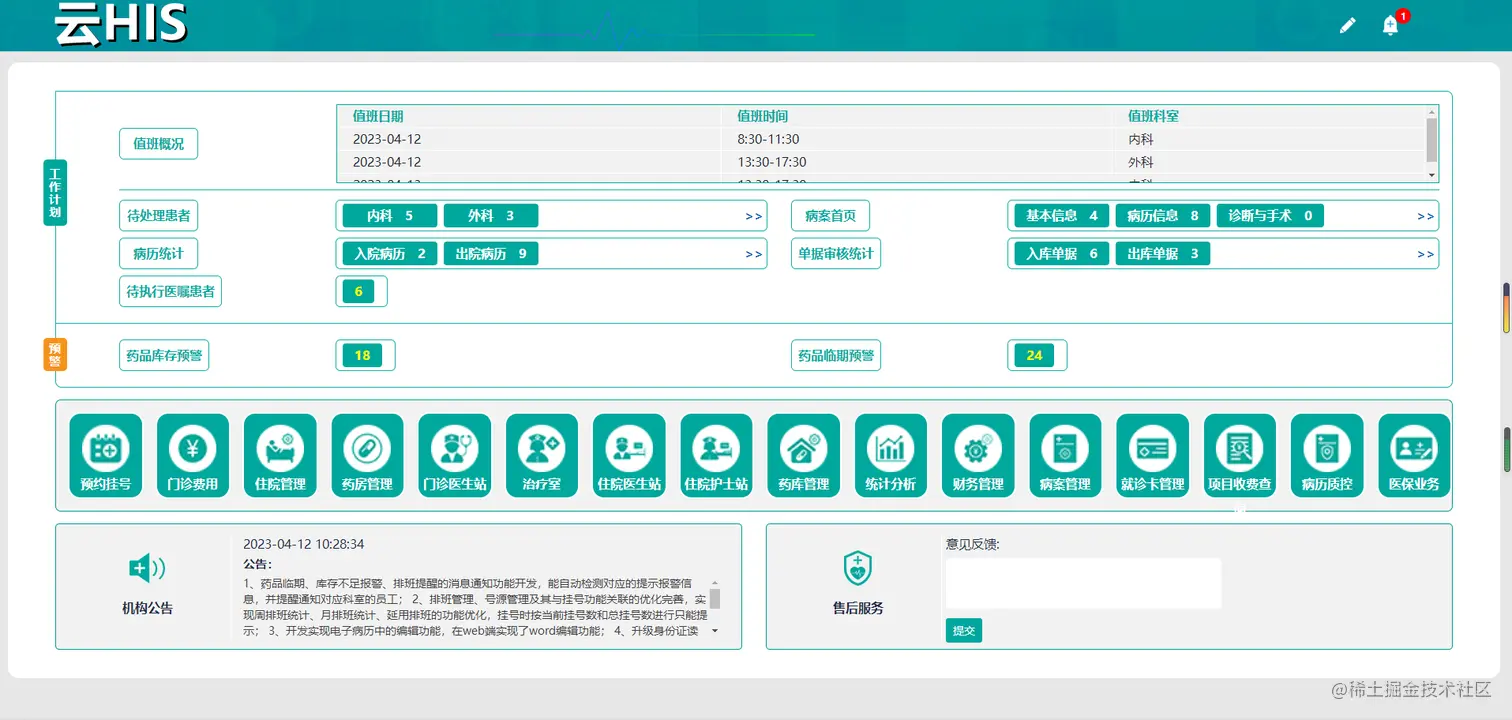Open the 药房管理 pharmacy management module

[x=367, y=456]
